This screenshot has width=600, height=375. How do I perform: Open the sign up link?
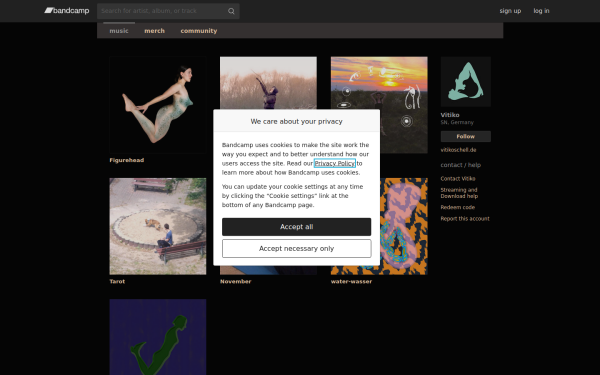coord(510,11)
